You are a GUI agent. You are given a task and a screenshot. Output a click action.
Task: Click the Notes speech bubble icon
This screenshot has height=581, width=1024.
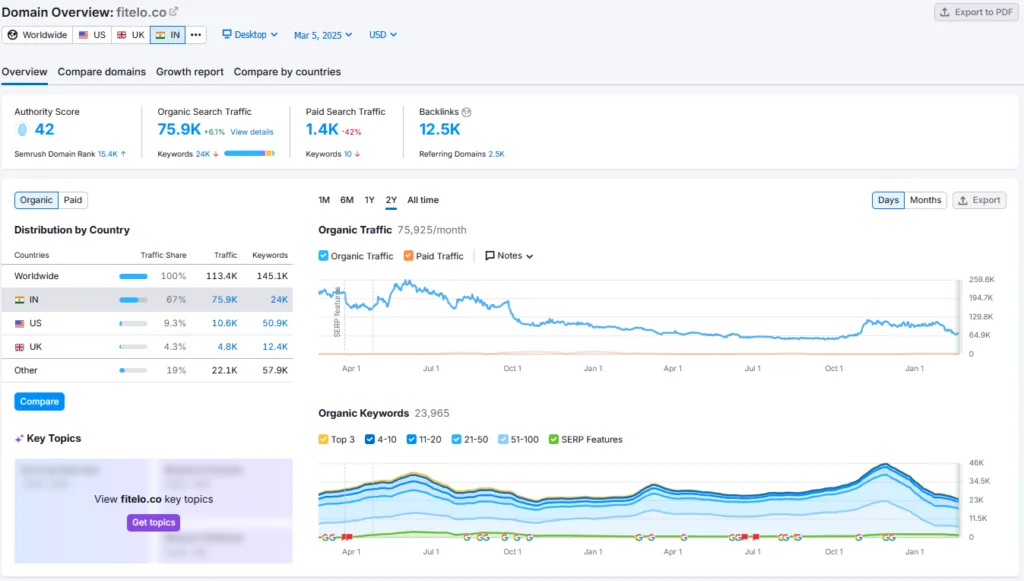(x=490, y=256)
